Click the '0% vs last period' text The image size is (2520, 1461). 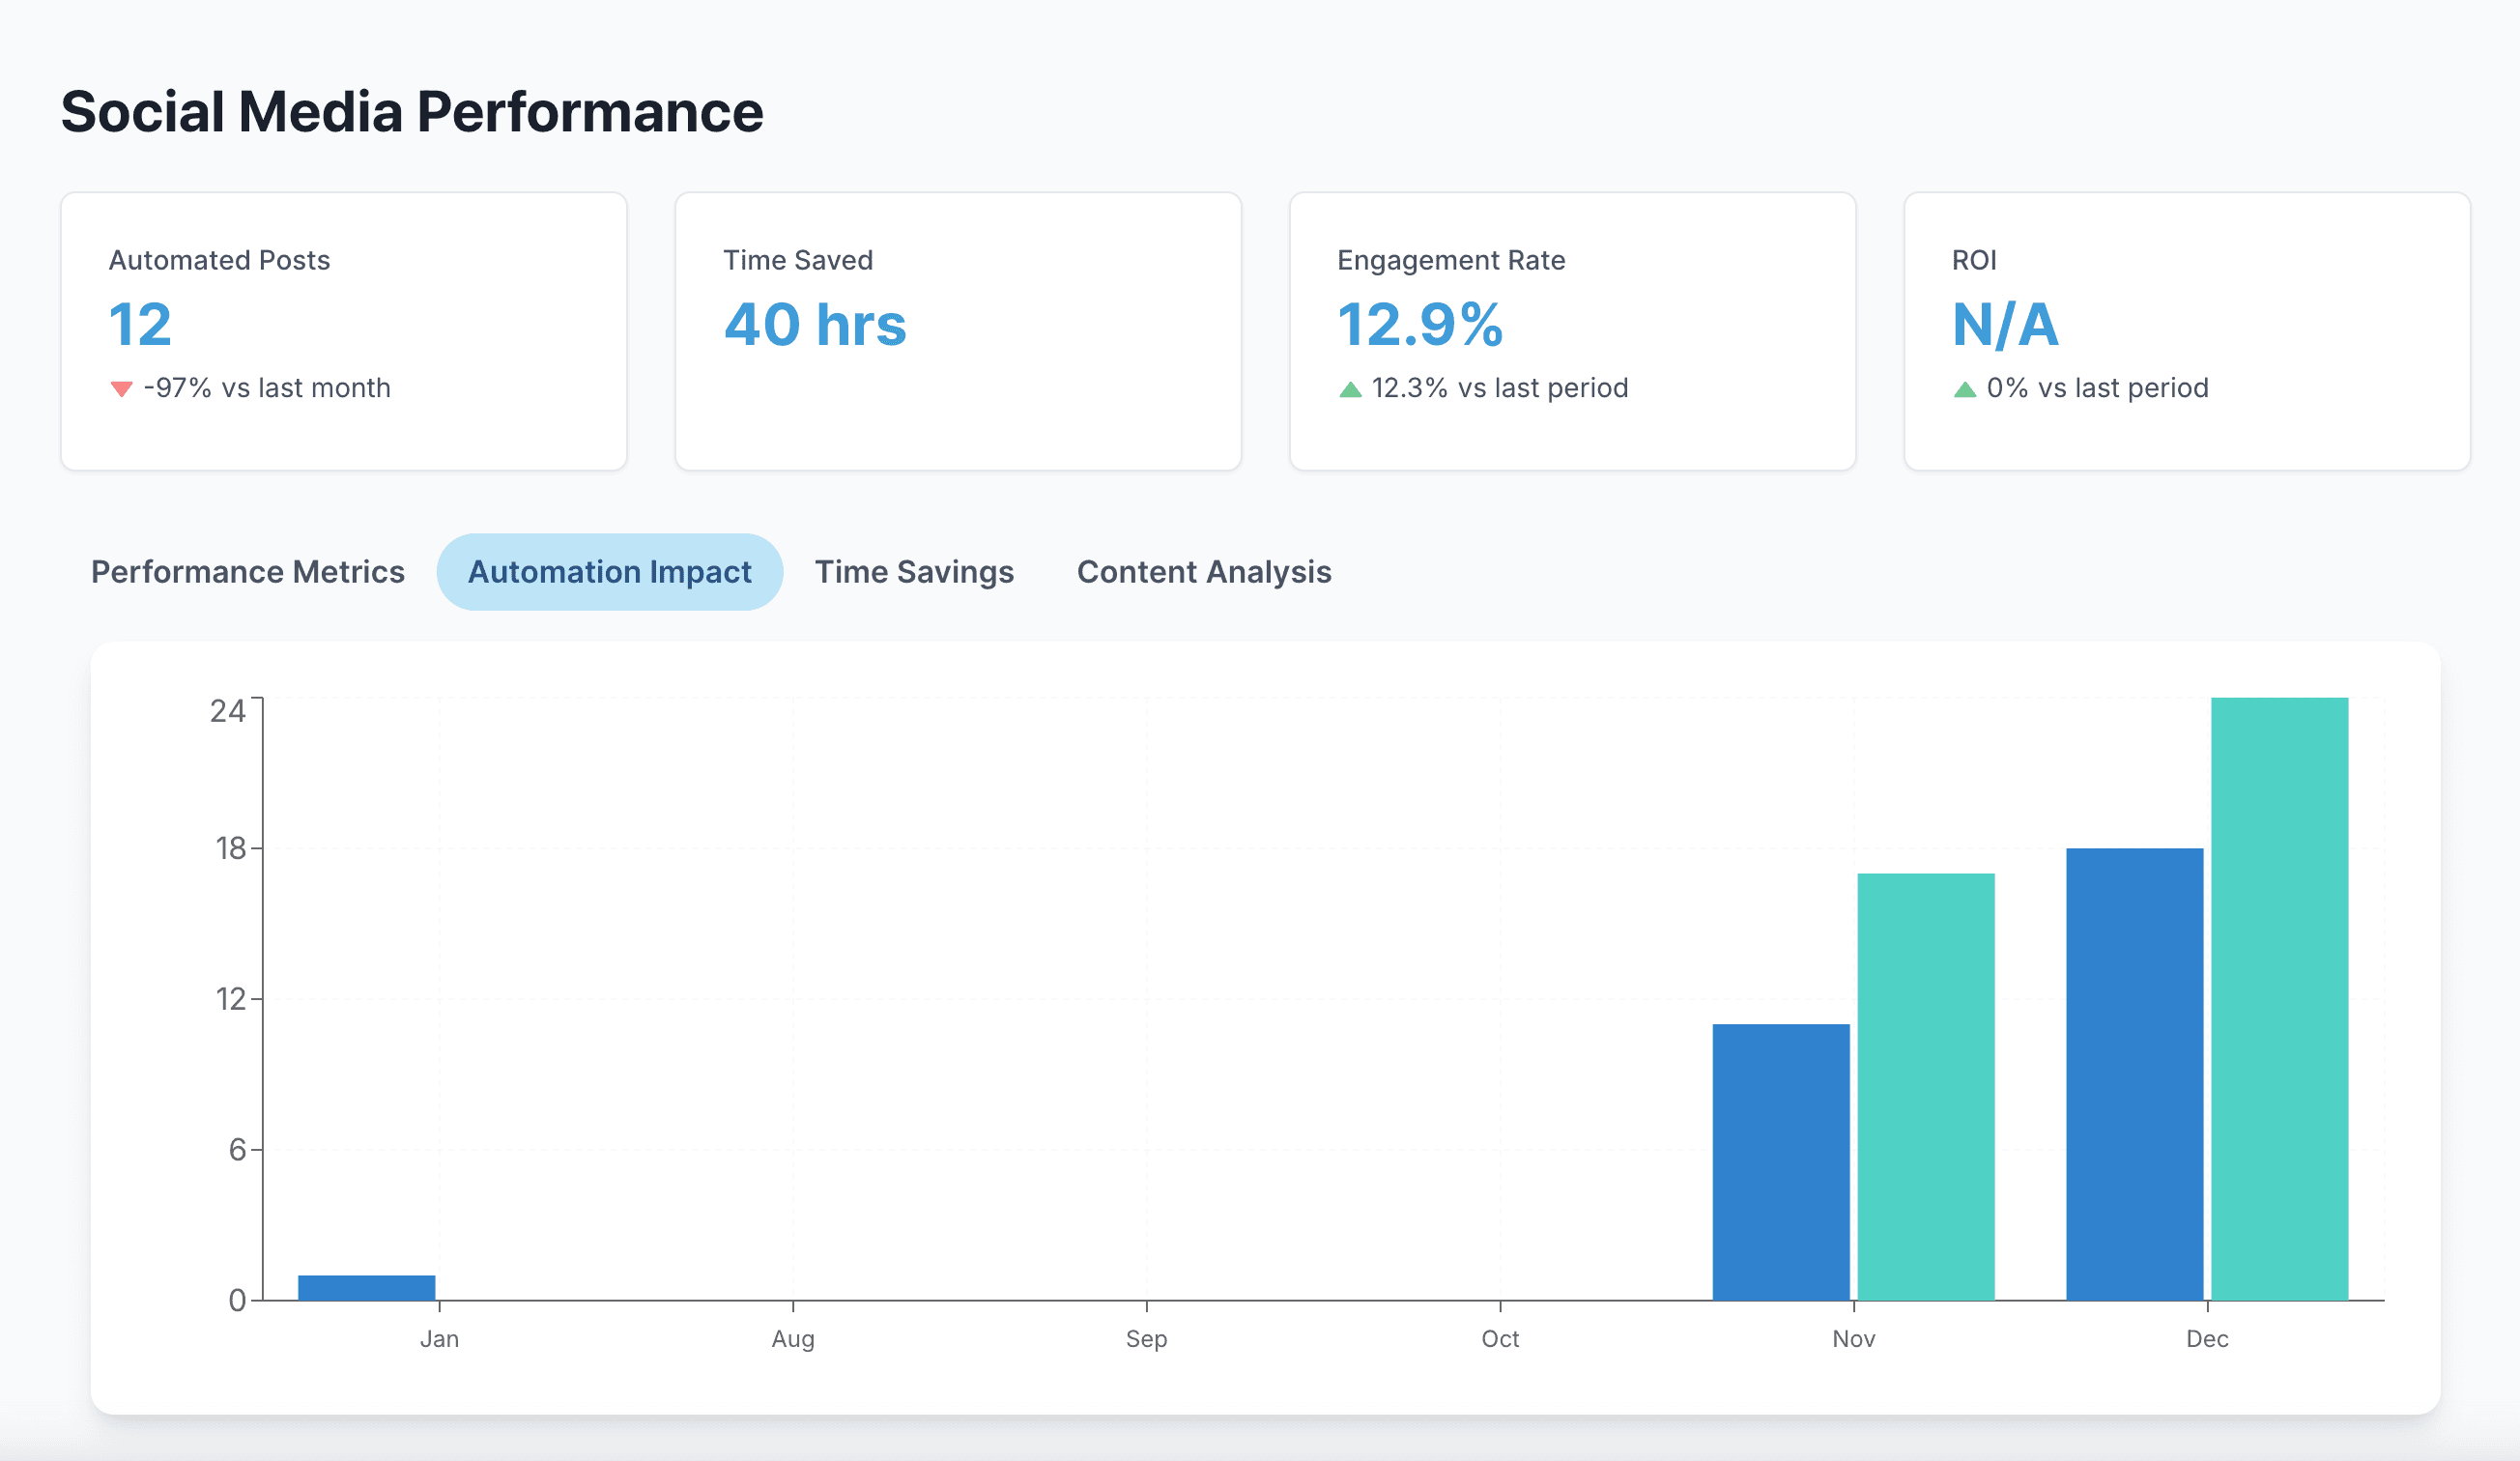tap(2098, 388)
